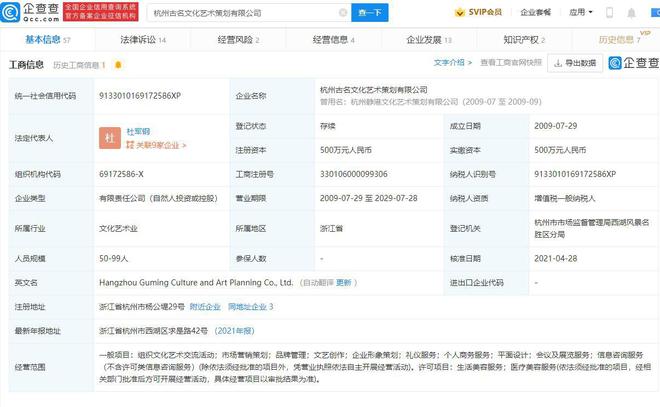Viewport: 660px width, 407px height.
Task: Open notifications bell icon in header
Action: [x=631, y=13]
